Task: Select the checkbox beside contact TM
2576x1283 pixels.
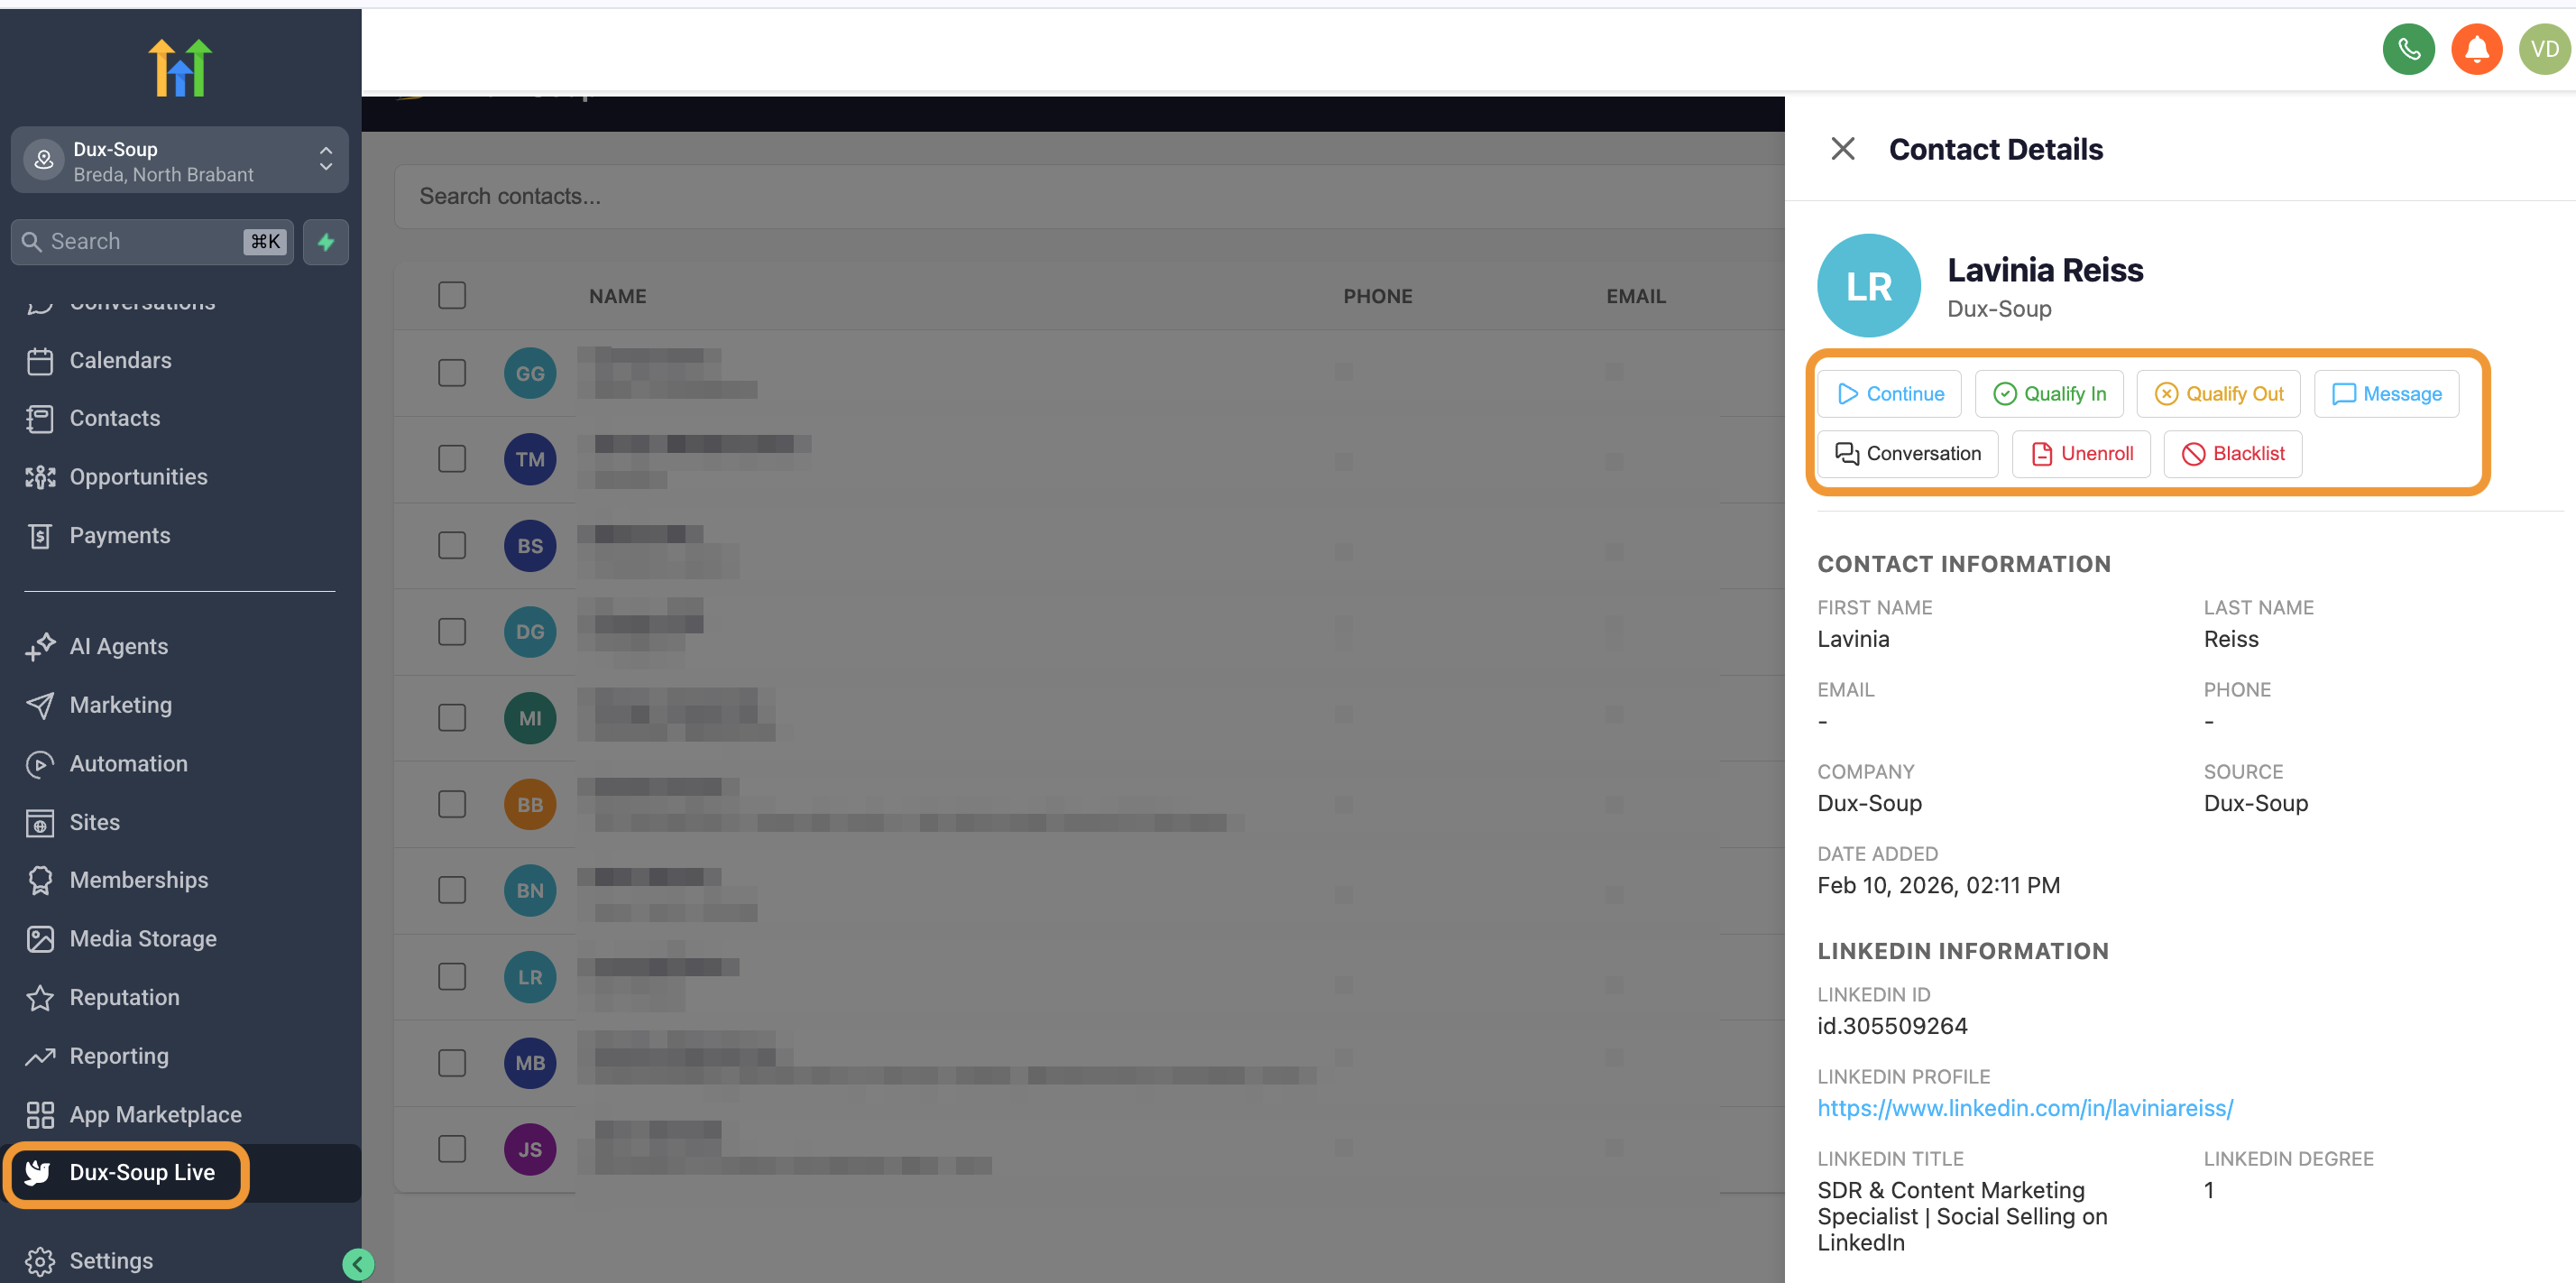Action: tap(452, 459)
